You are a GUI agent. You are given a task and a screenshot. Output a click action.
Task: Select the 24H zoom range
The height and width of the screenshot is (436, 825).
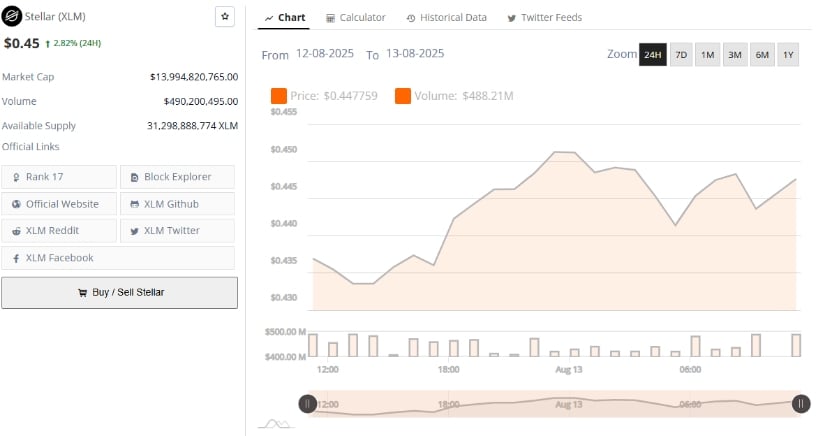tap(652, 55)
